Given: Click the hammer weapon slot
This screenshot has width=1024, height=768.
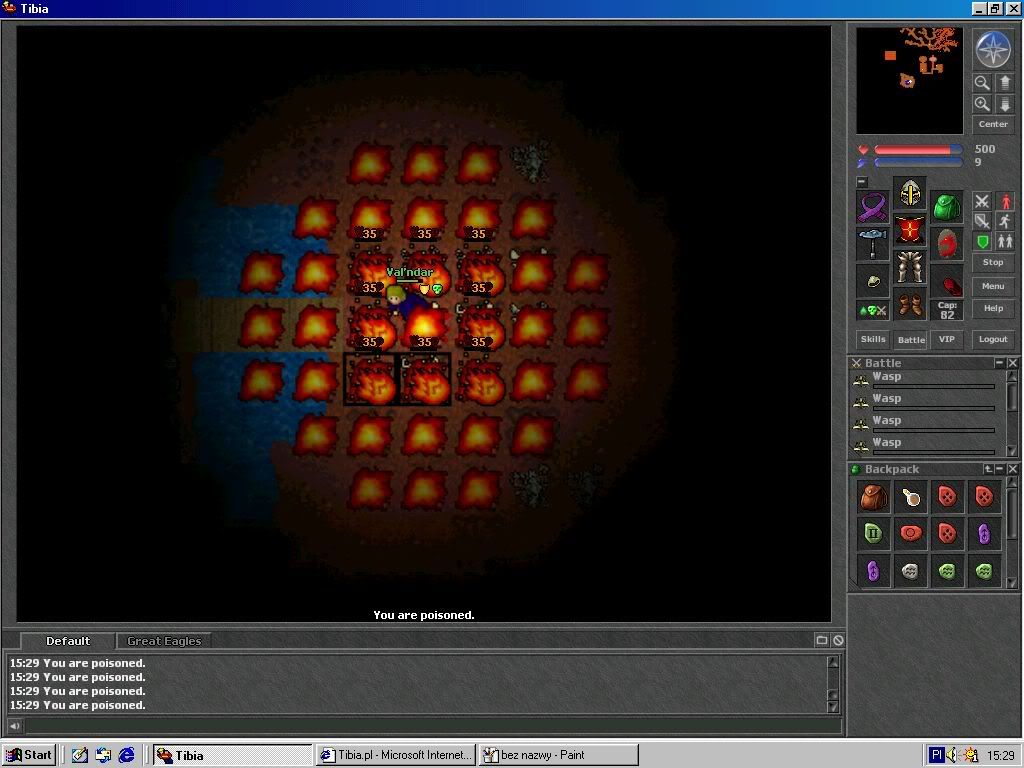Looking at the screenshot, I should coord(872,244).
